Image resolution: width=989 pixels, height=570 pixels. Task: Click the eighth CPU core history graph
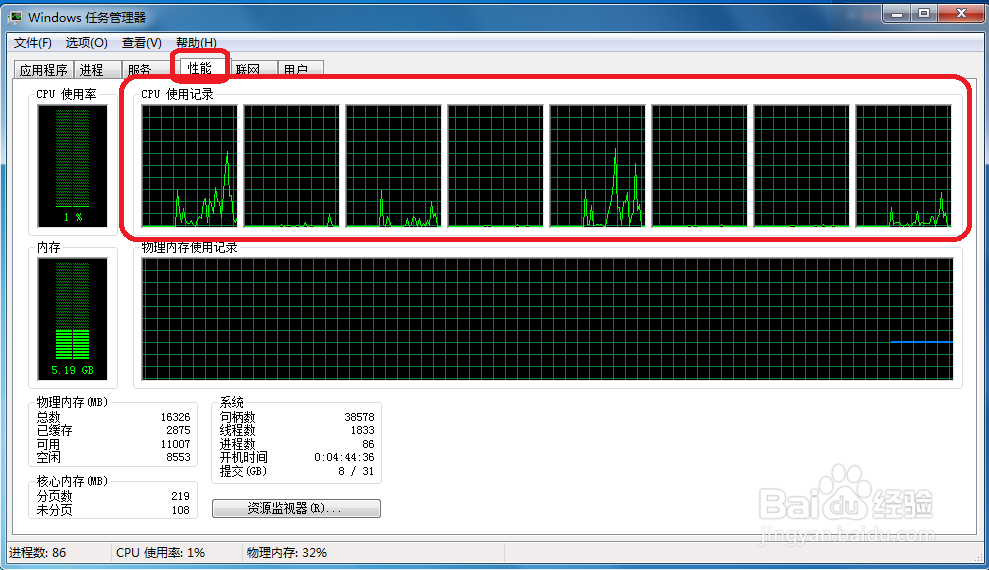903,166
